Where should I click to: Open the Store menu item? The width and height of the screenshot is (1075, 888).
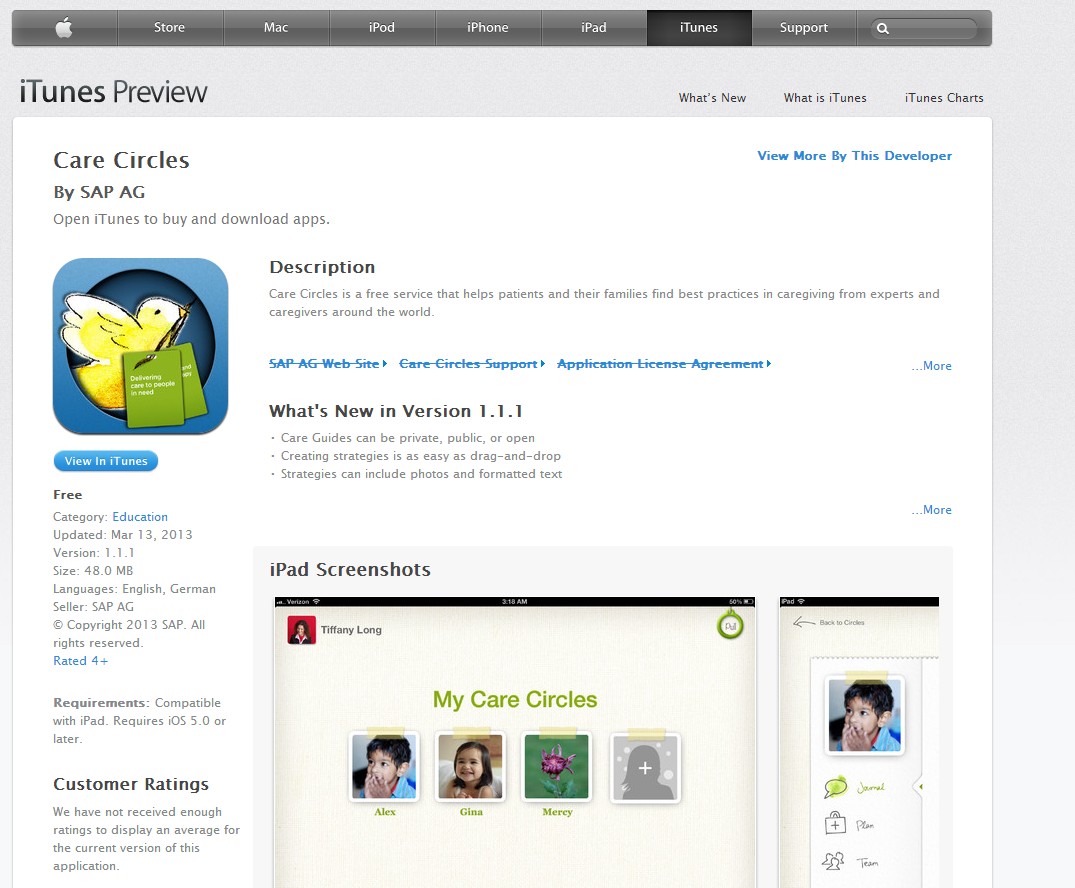169,27
